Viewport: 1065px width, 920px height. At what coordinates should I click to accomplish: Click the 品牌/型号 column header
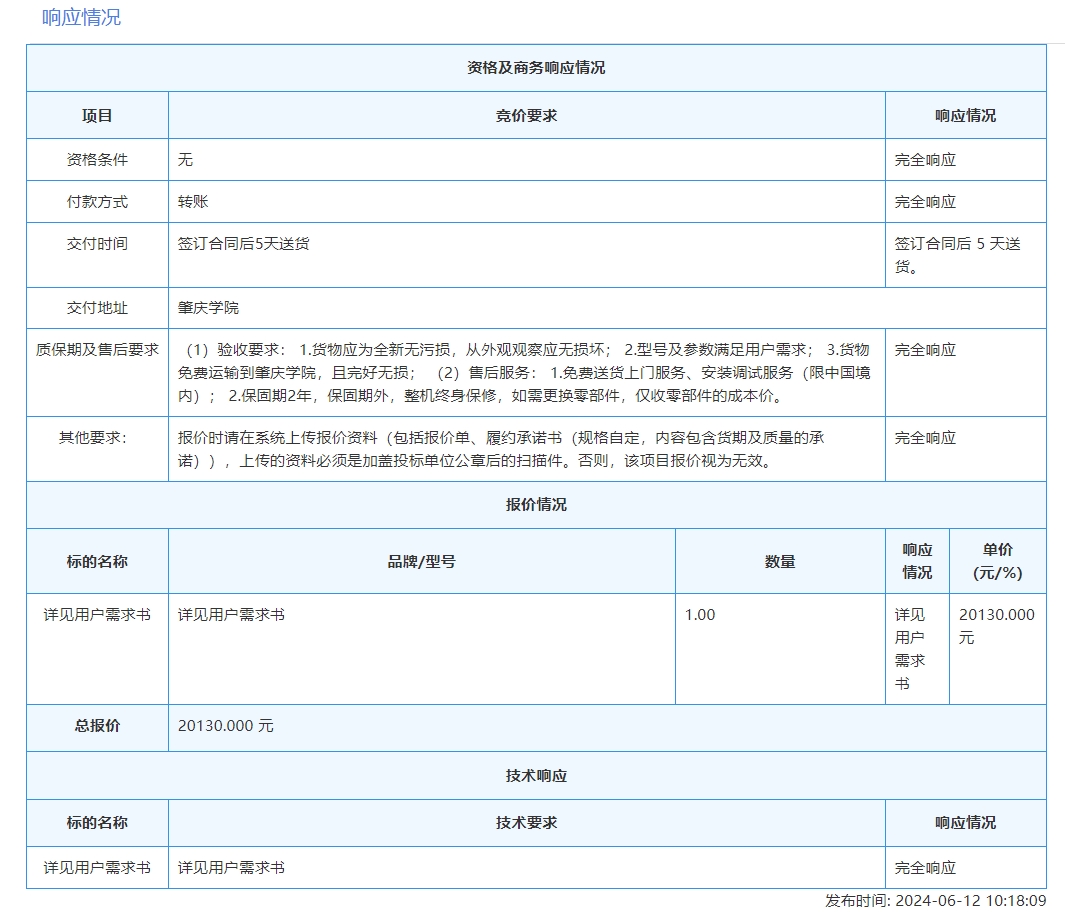(x=421, y=562)
